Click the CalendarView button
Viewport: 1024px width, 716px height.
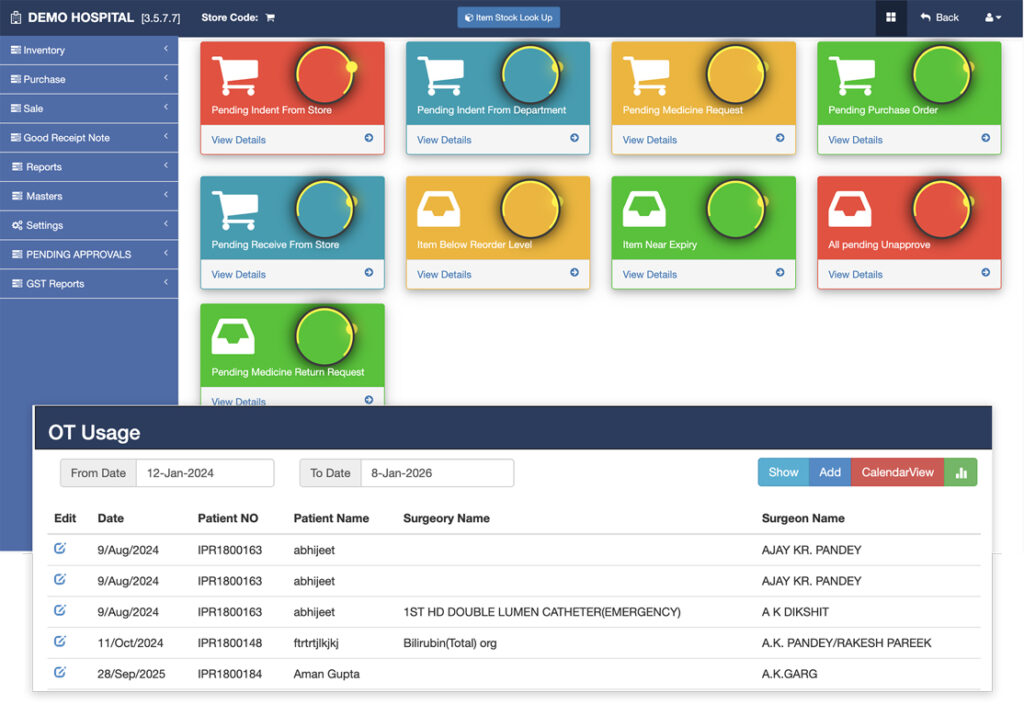tap(897, 473)
